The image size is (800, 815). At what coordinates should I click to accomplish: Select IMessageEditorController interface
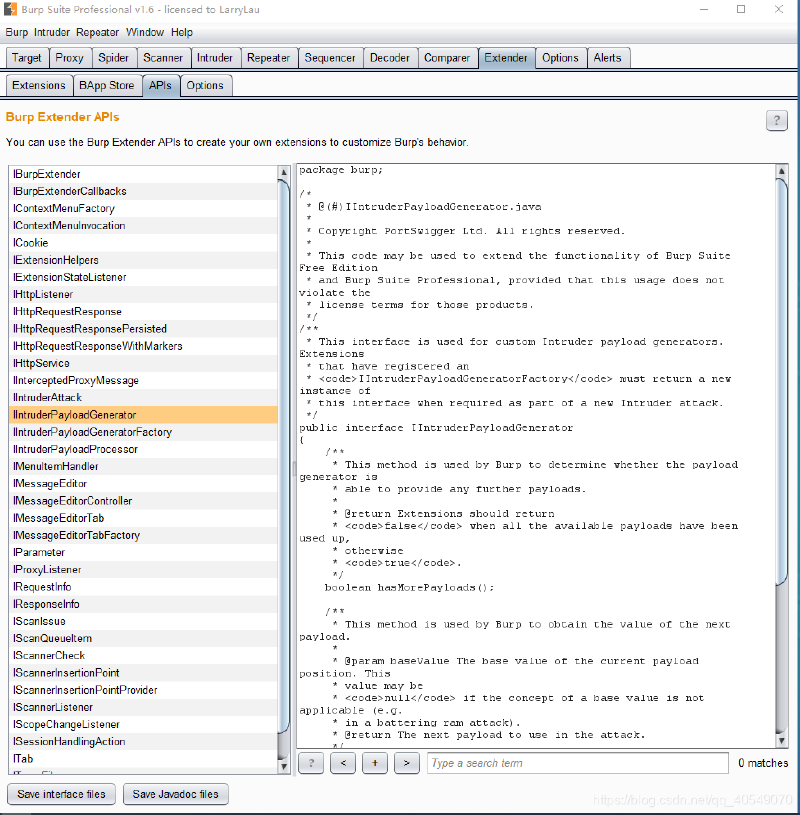[x=143, y=501]
